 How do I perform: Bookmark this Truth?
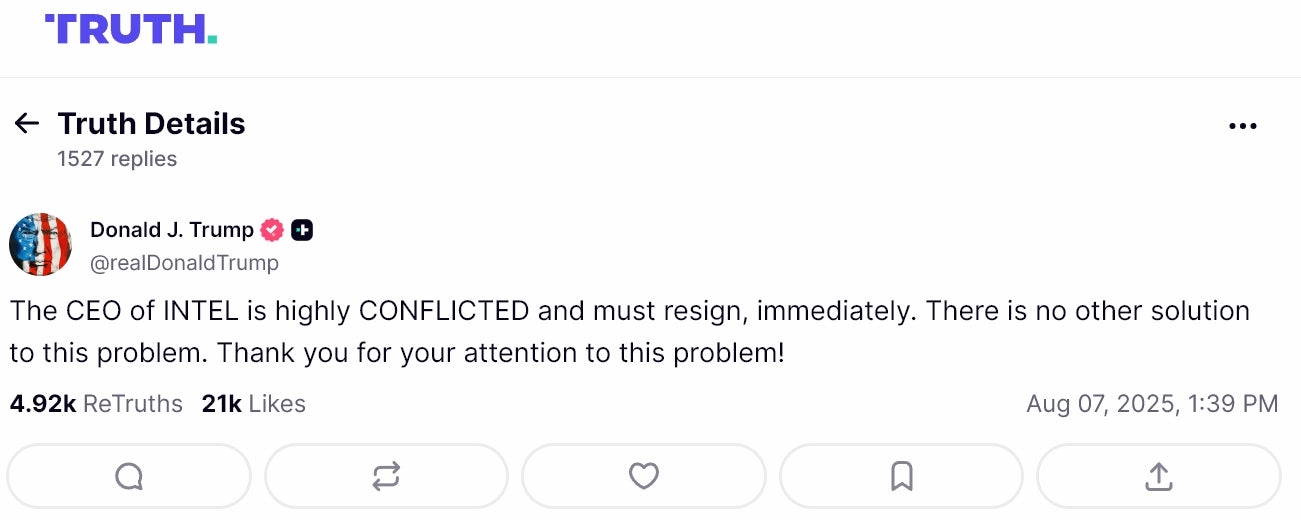coord(901,476)
